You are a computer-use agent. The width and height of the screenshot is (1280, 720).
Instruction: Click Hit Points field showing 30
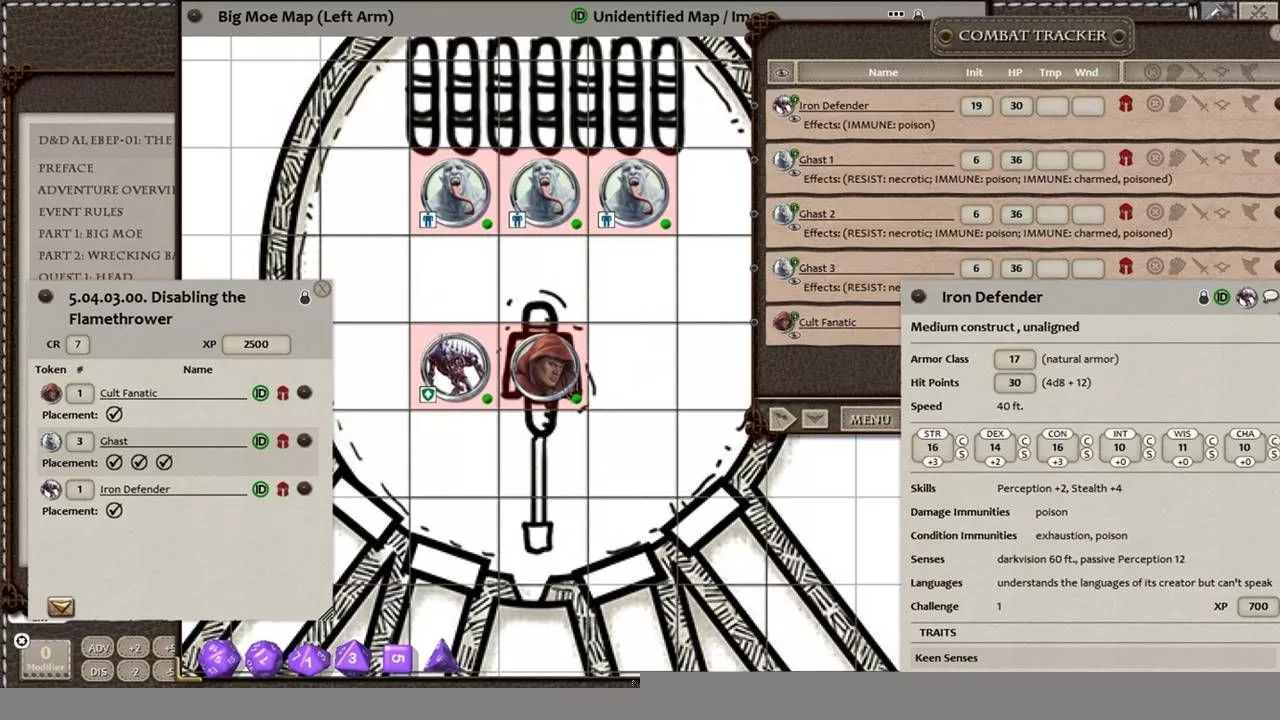(x=1014, y=382)
